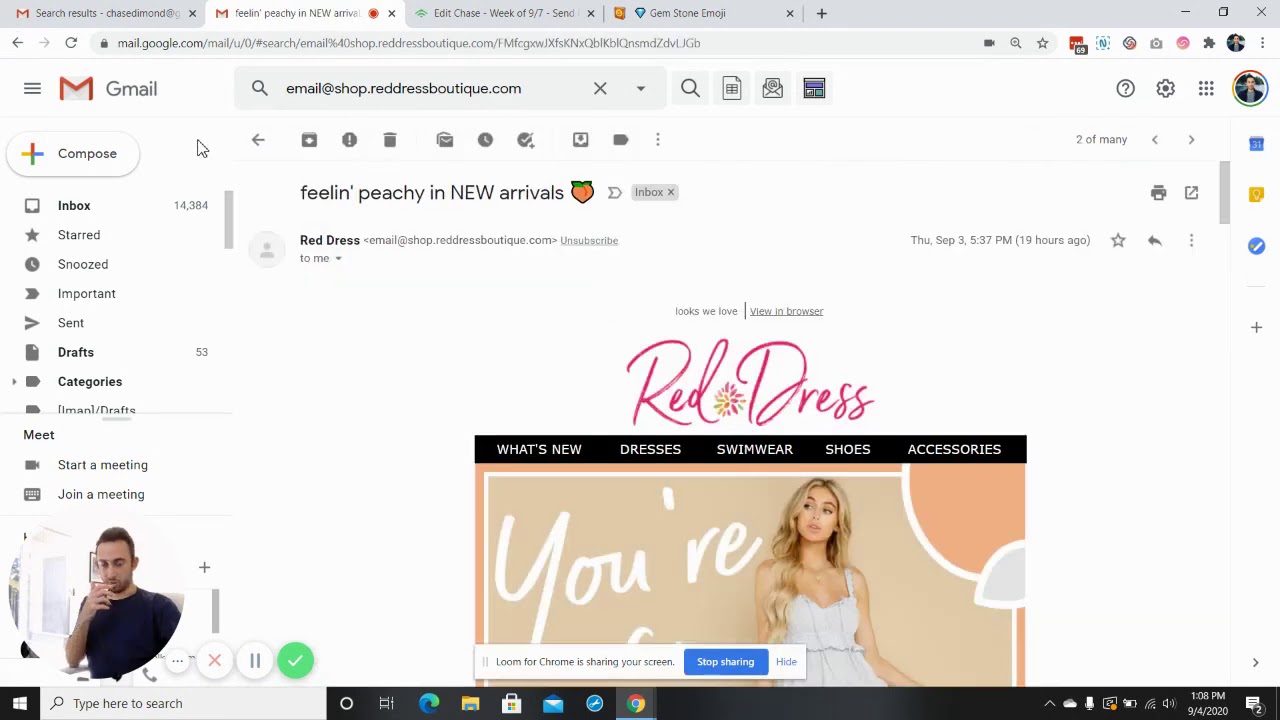Archive the open email
The image size is (1280, 720).
309,140
